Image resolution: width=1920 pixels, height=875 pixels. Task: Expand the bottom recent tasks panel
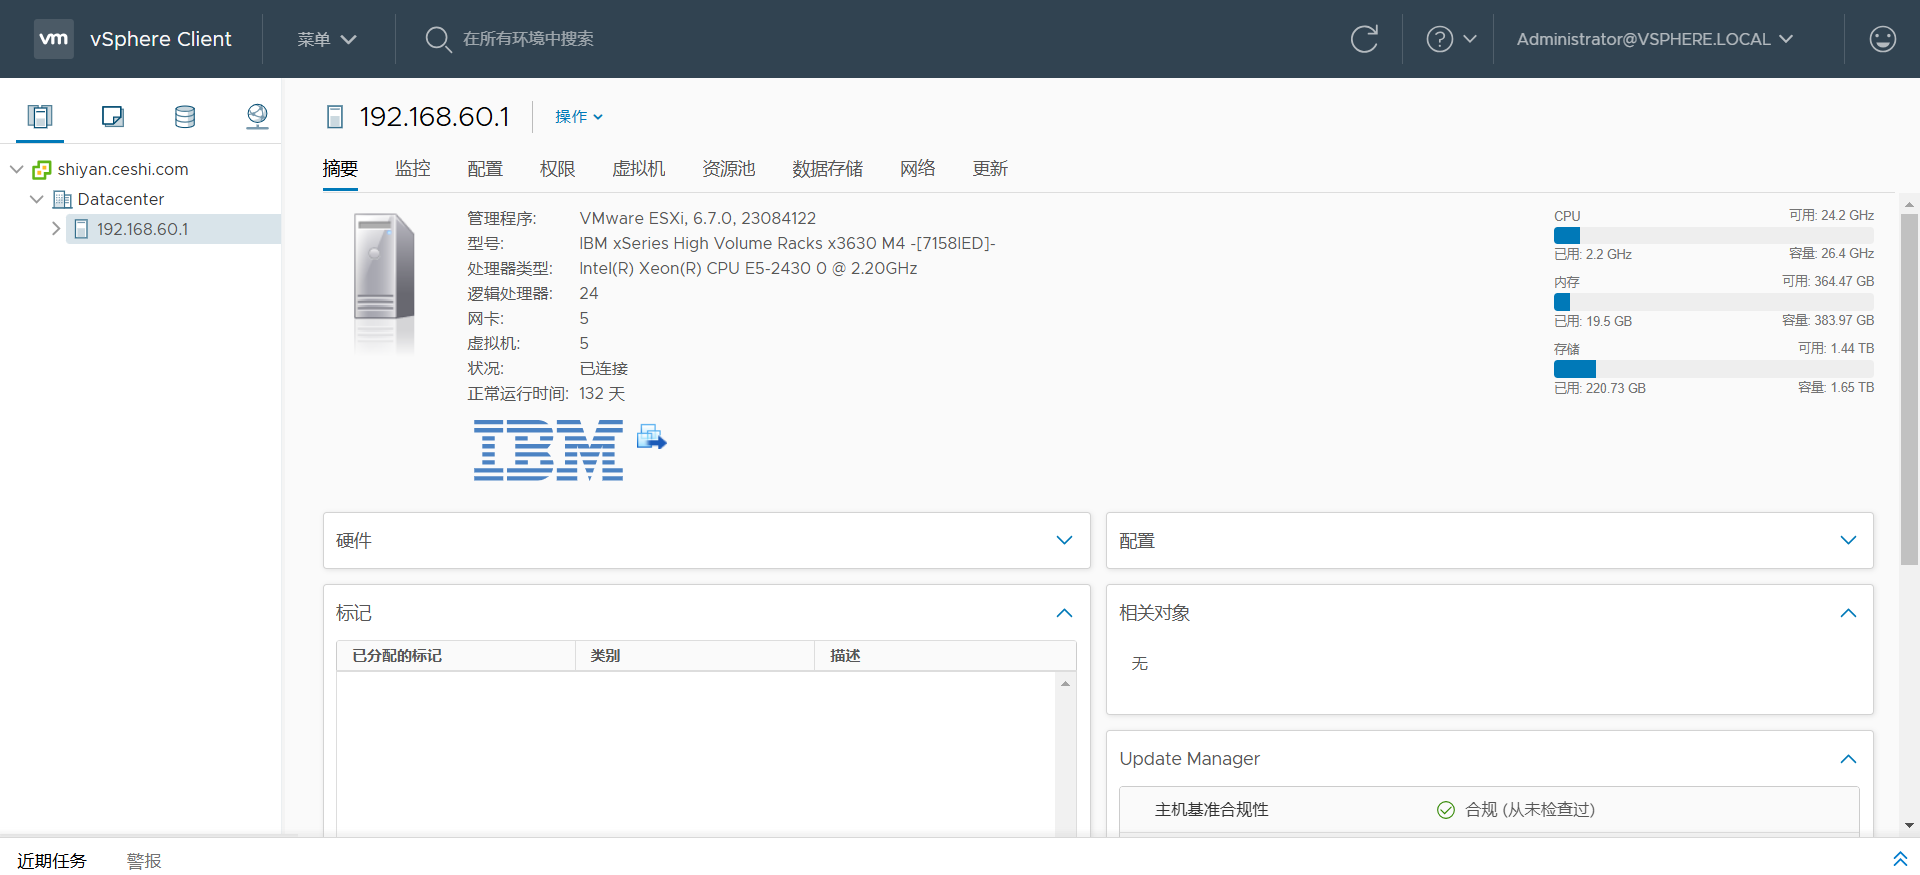point(1900,859)
